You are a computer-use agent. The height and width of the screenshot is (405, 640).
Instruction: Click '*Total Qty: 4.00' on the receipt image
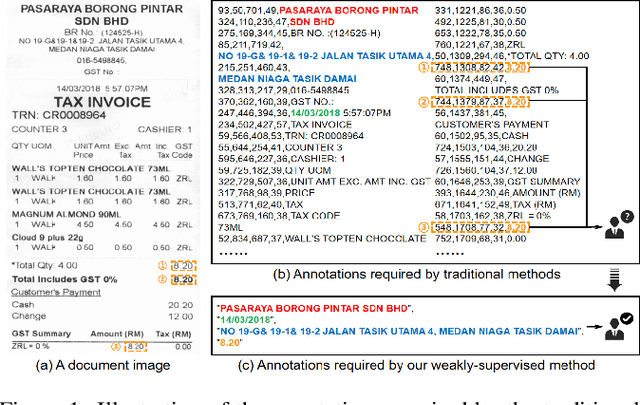pyautogui.click(x=44, y=265)
